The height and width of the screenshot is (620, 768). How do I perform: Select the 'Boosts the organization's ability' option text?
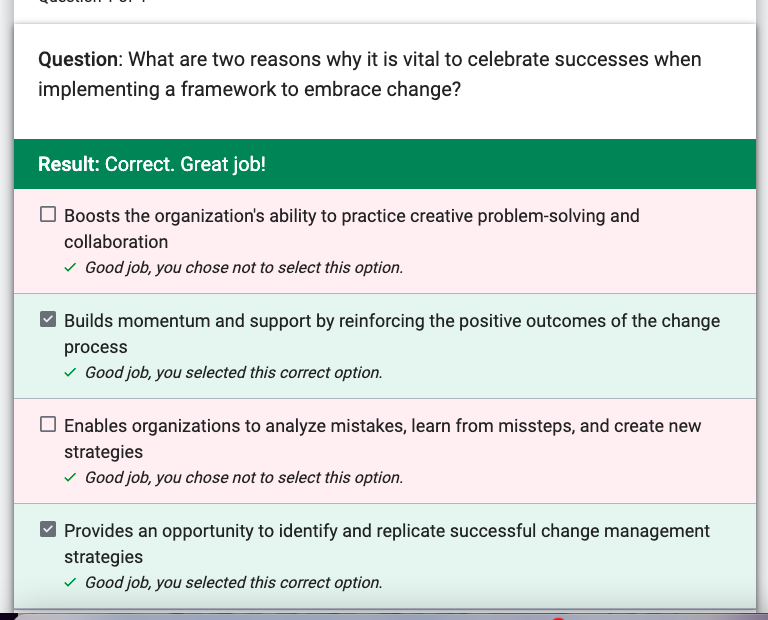point(352,229)
